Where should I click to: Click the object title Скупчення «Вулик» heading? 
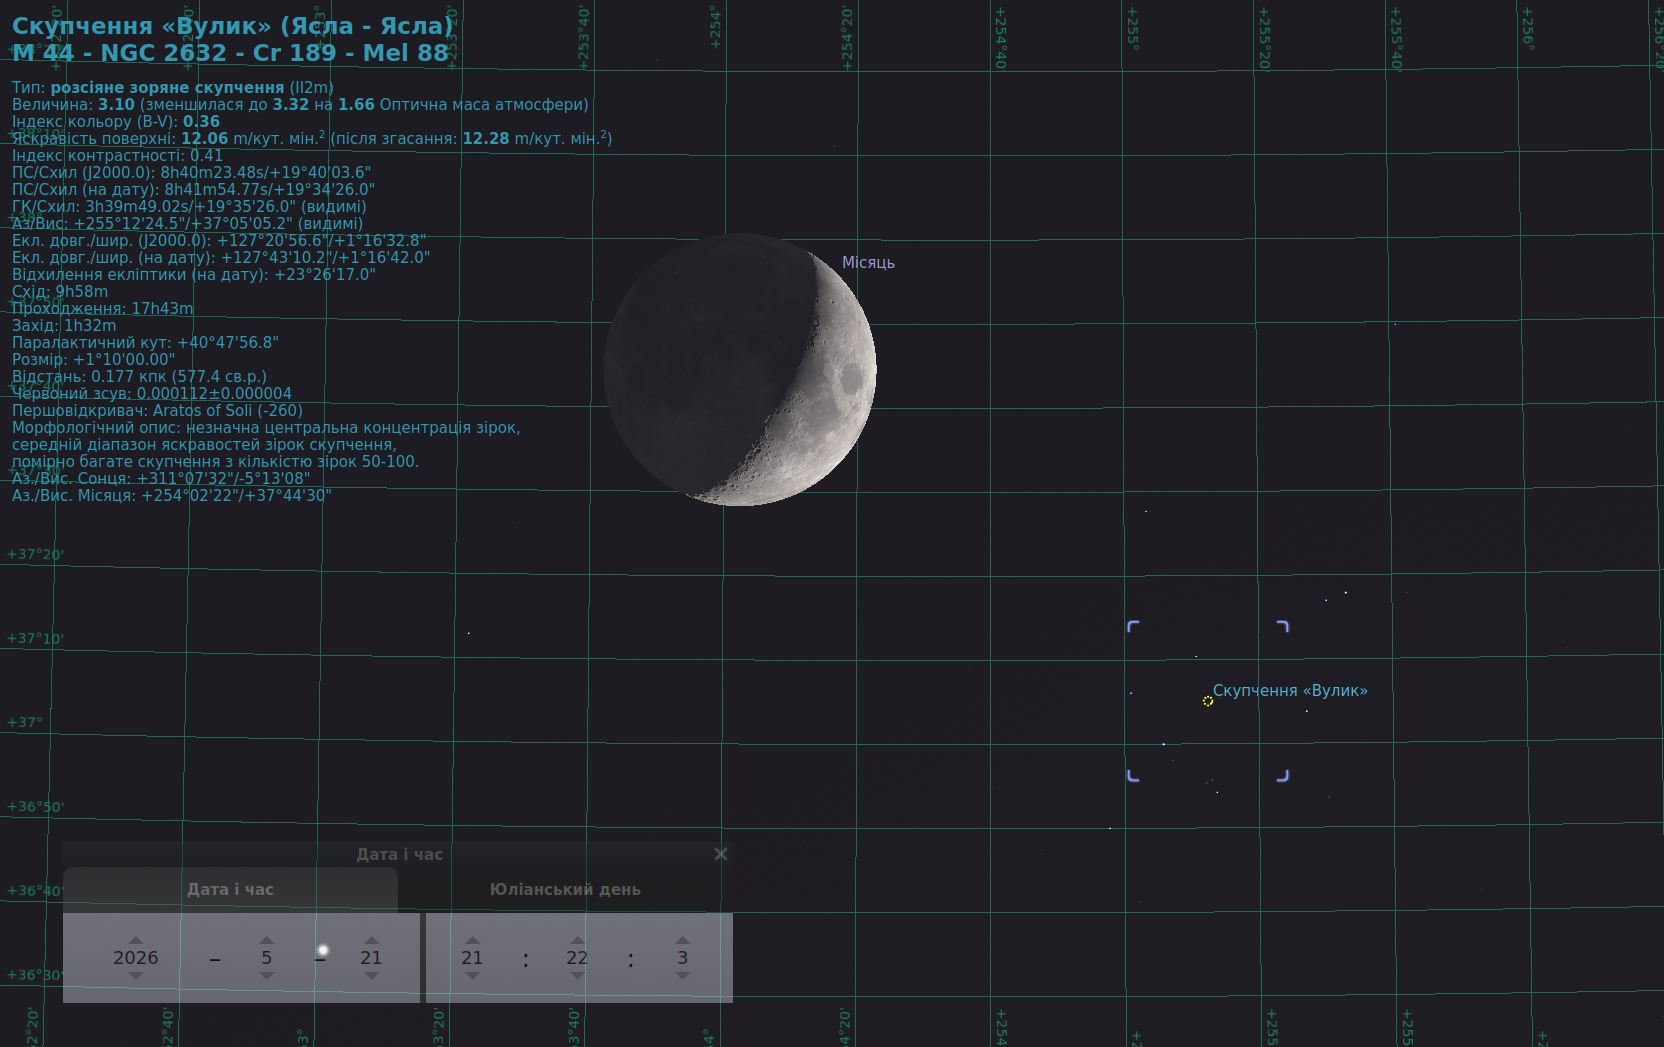pos(232,26)
